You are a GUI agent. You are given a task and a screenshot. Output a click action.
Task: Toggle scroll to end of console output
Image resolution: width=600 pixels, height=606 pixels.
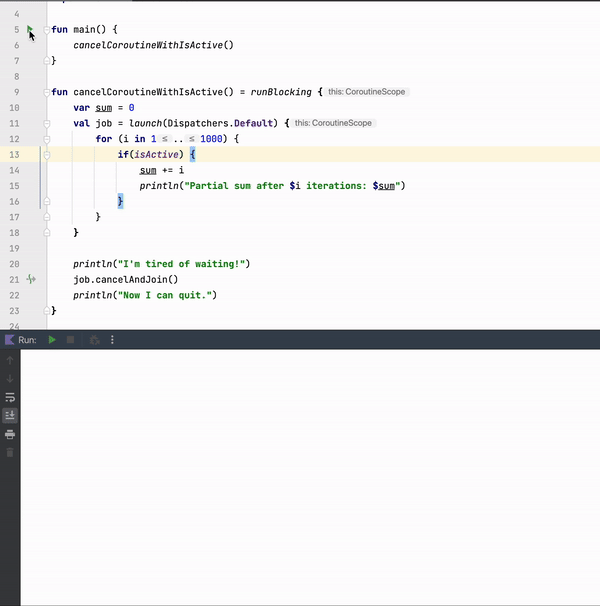coord(10,415)
